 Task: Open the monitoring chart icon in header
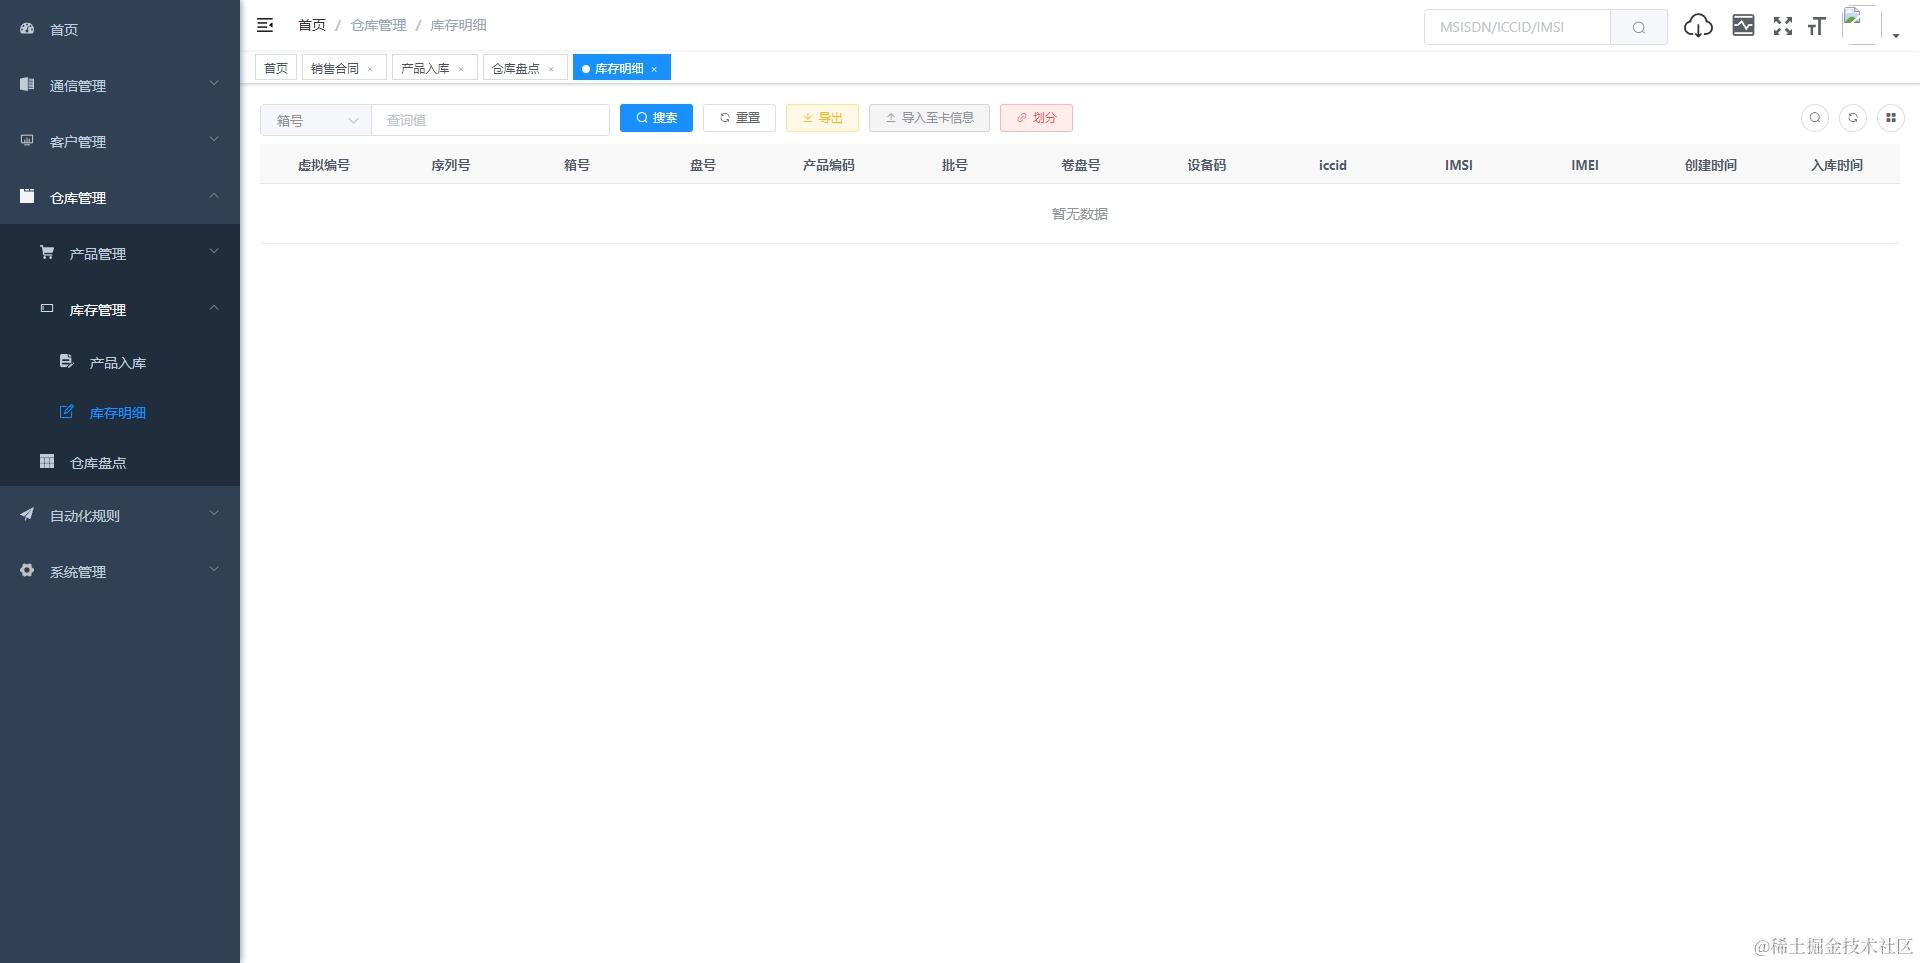(1743, 26)
